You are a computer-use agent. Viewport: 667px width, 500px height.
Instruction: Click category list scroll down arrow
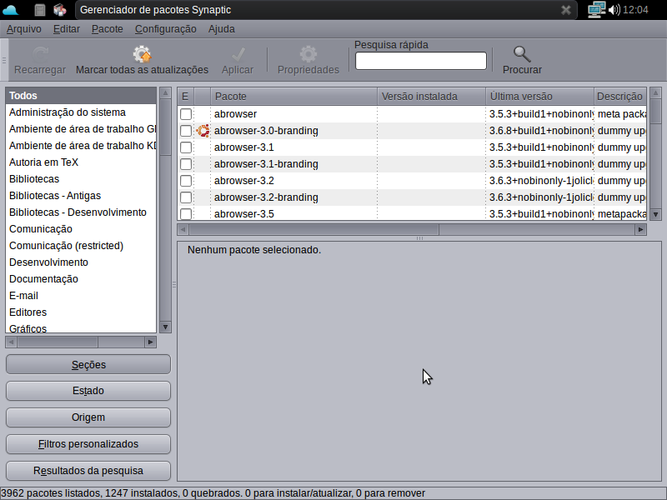pyautogui.click(x=165, y=327)
